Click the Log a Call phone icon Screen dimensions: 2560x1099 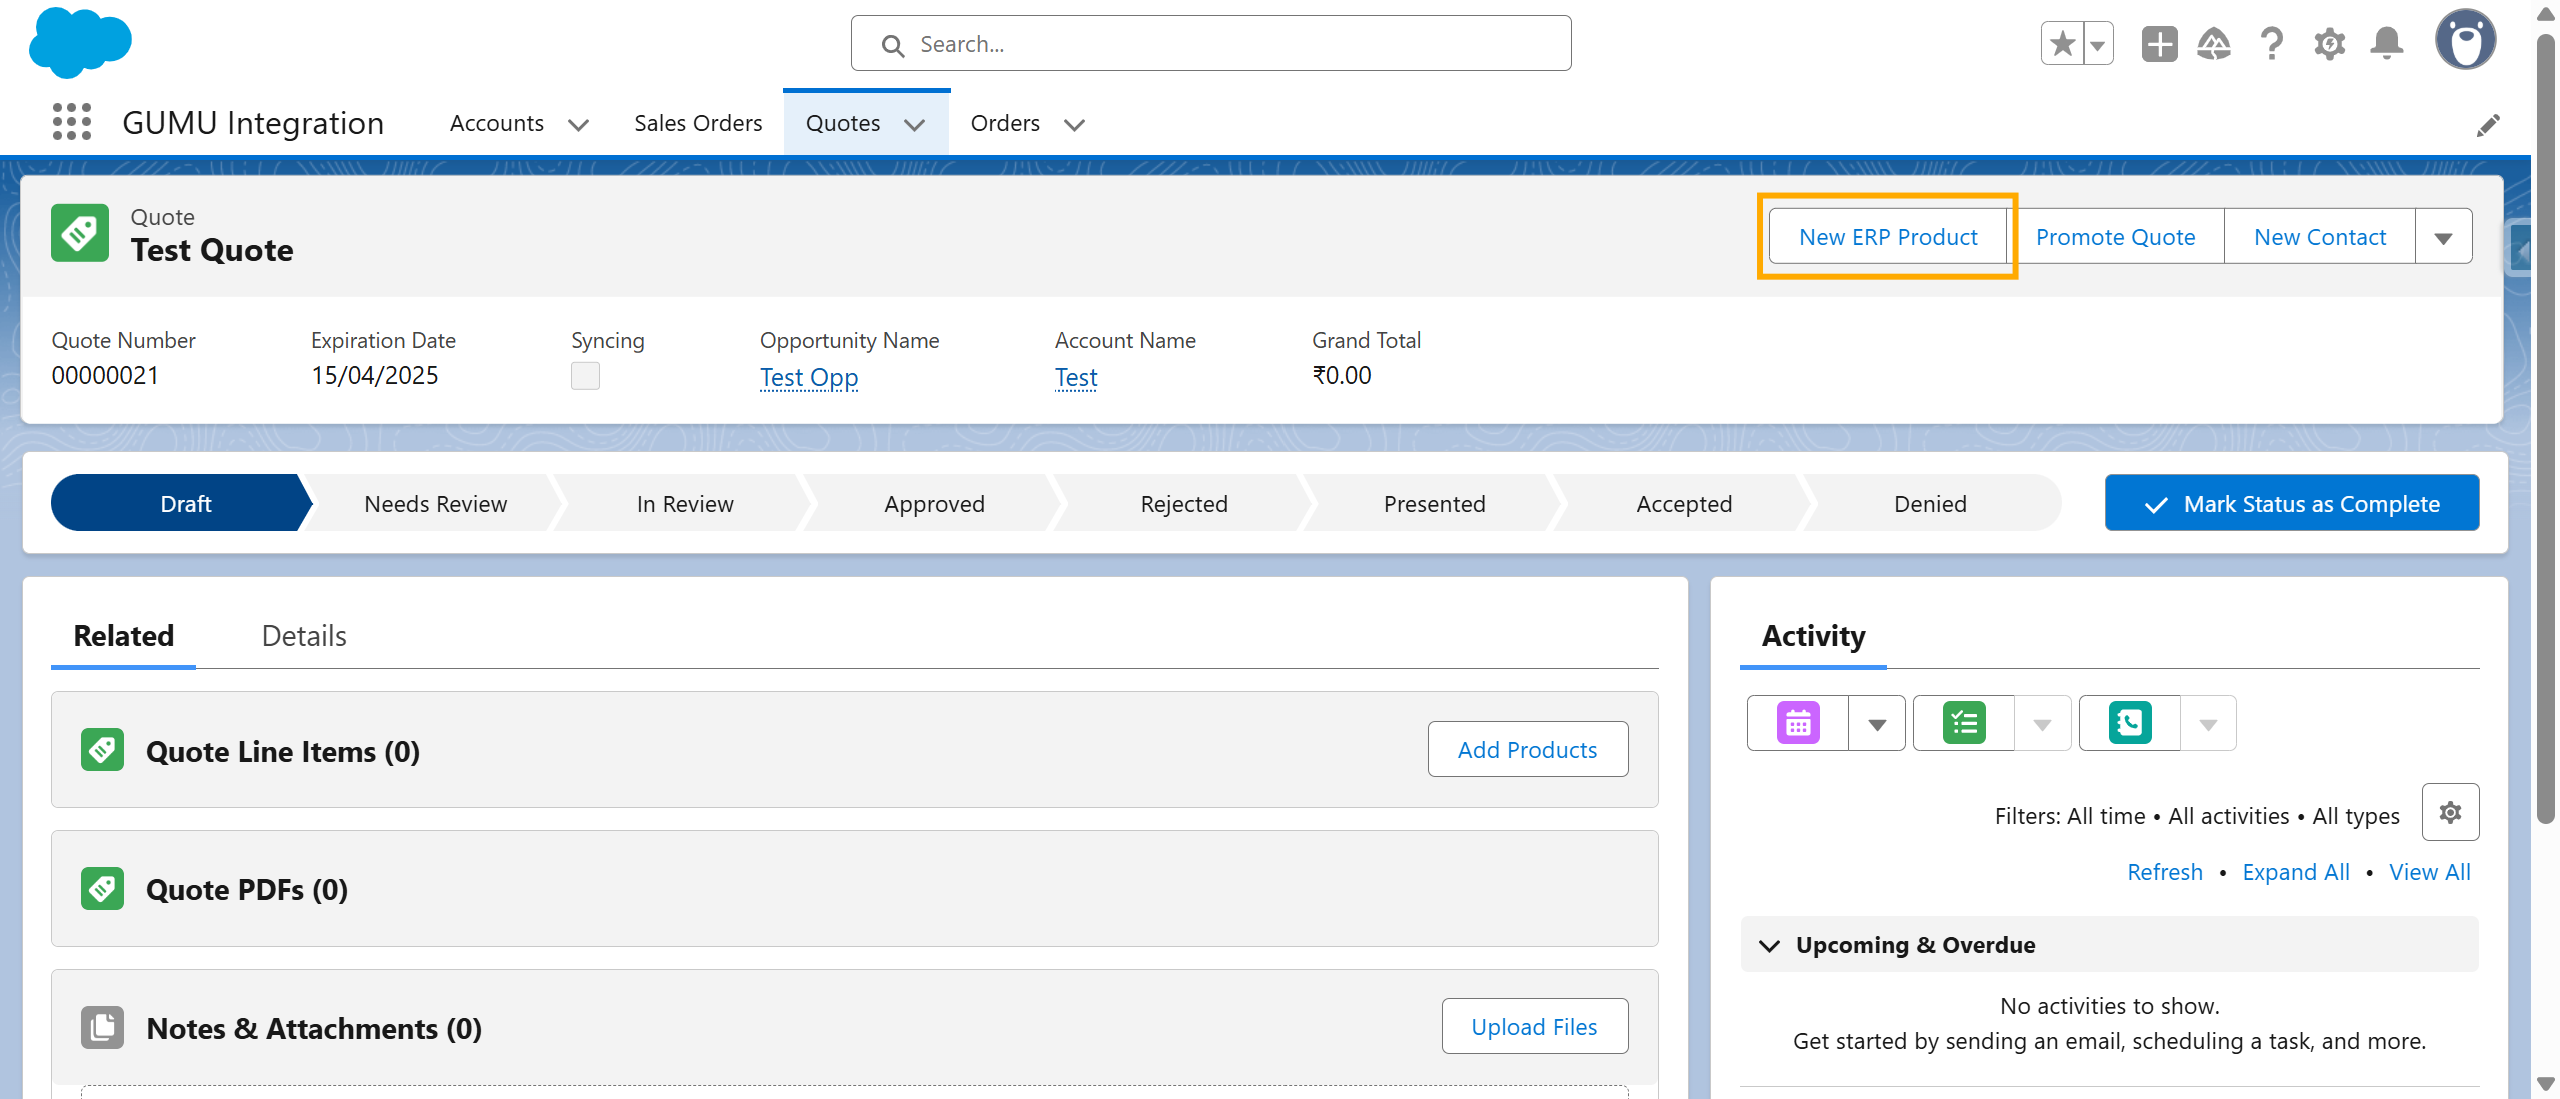[2130, 723]
